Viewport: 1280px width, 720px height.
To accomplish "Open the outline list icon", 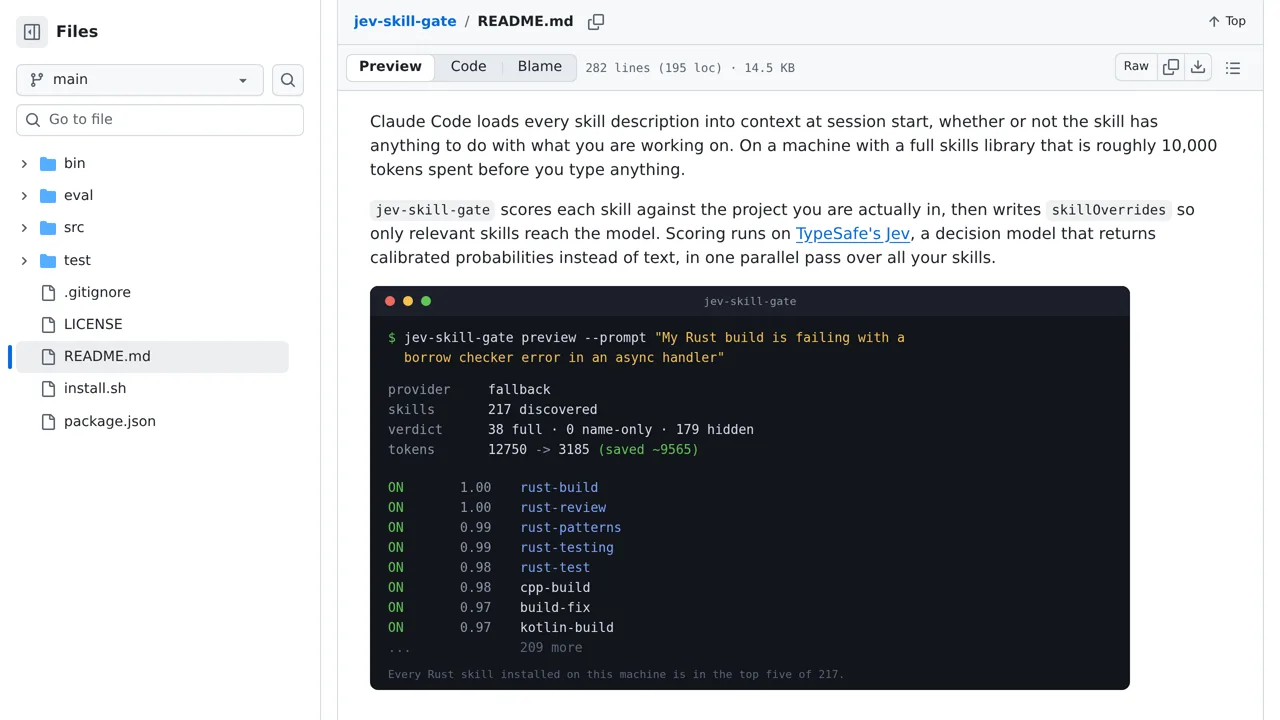I will pyautogui.click(x=1233, y=68).
